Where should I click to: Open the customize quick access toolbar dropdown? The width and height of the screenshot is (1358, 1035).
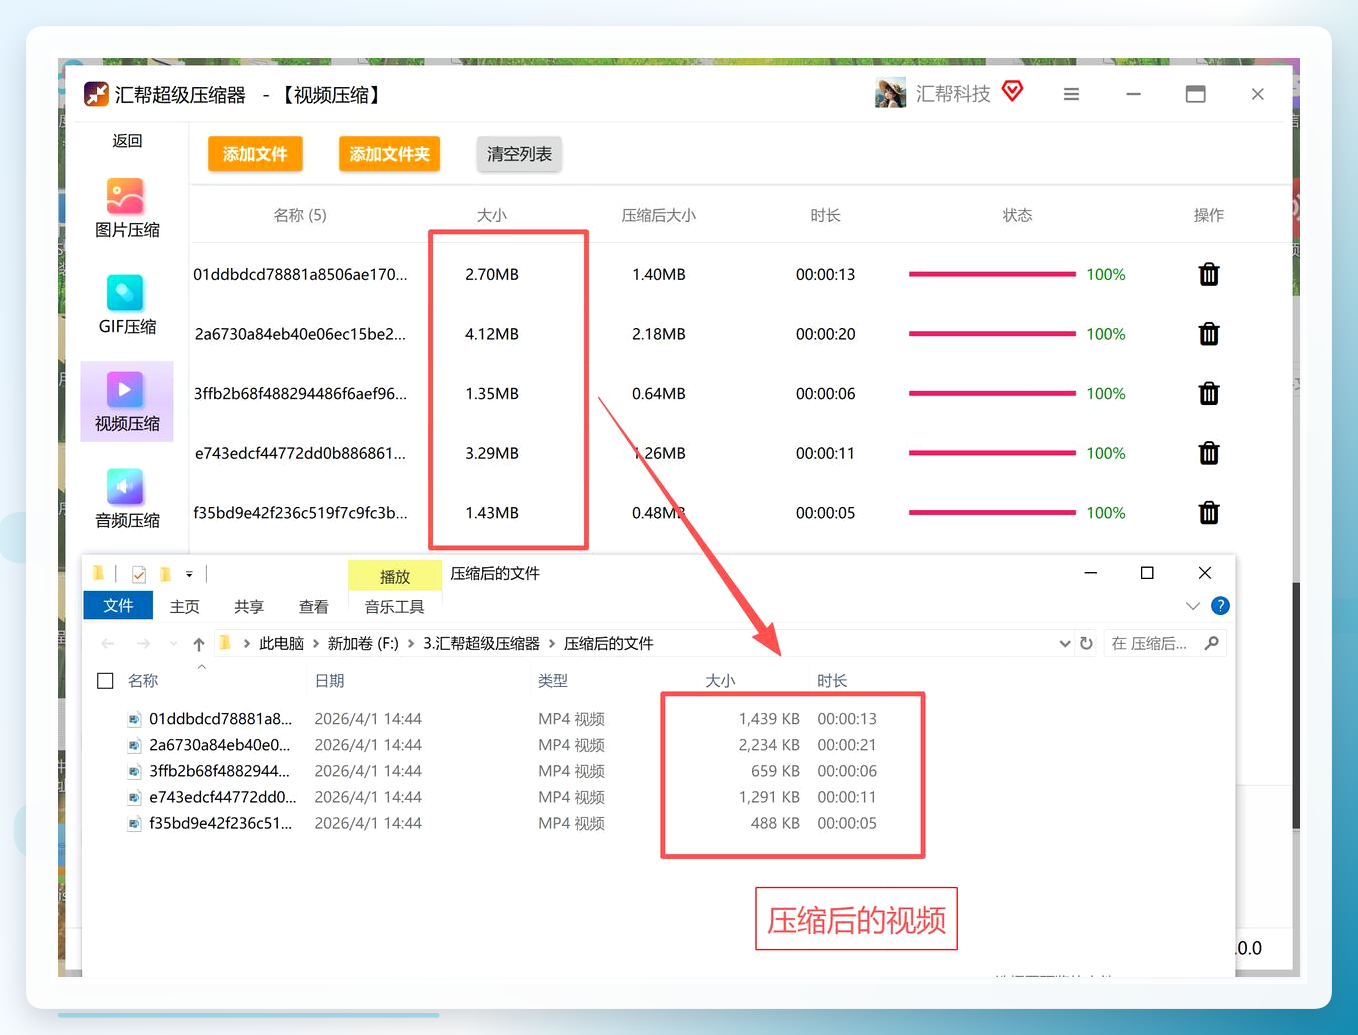point(189,574)
